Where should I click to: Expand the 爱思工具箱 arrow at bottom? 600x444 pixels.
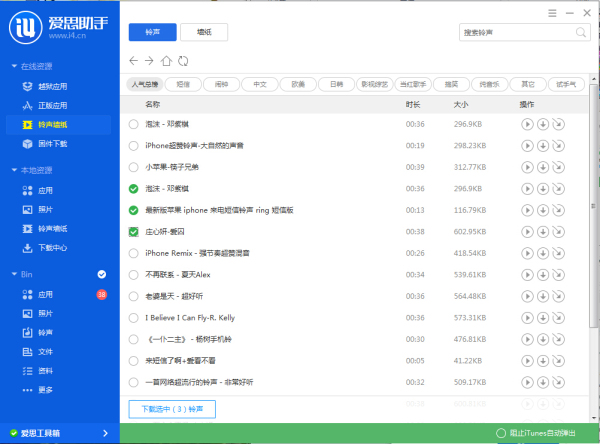click(x=106, y=433)
